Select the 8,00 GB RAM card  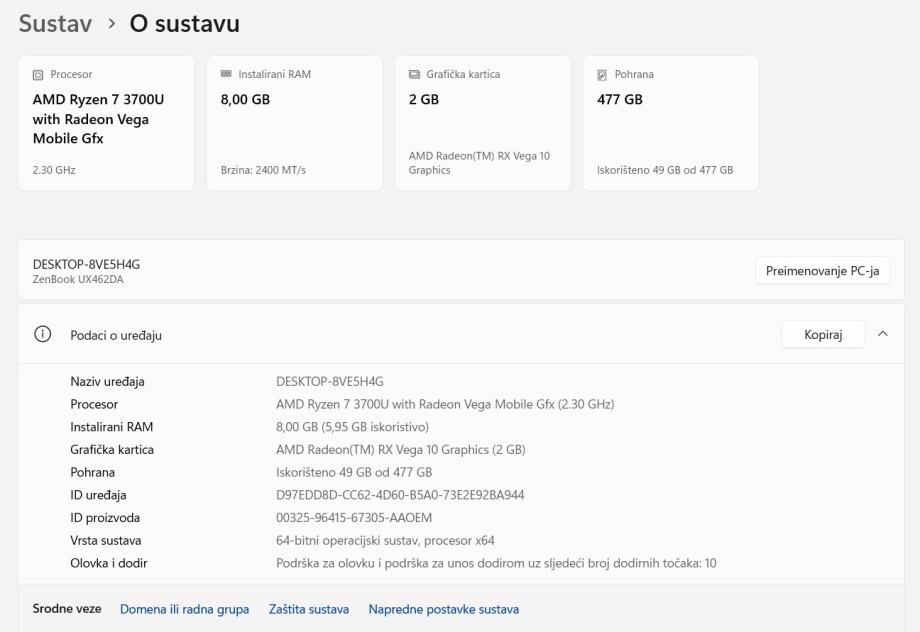pyautogui.click(x=294, y=123)
